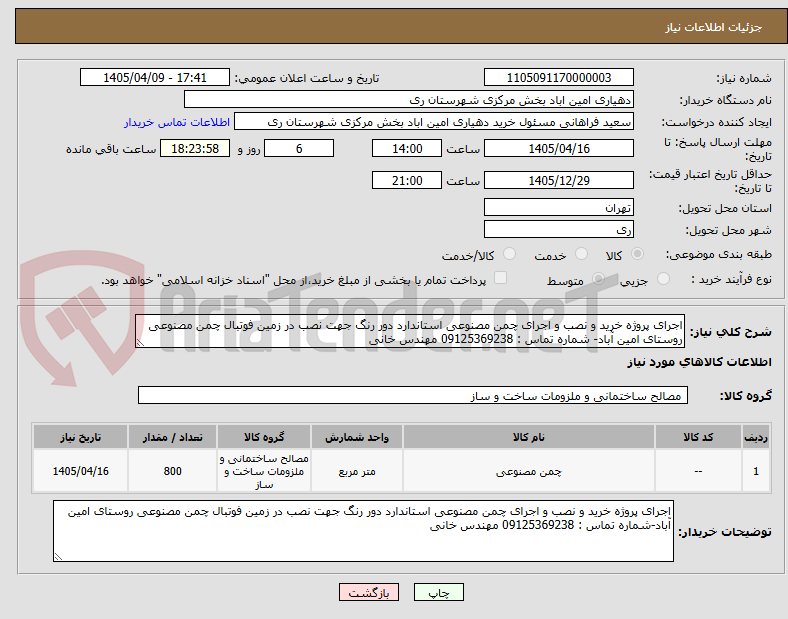Image resolution: width=788 pixels, height=619 pixels.
Task: Click the table date cell 1405/04/16
Action: [x=80, y=471]
